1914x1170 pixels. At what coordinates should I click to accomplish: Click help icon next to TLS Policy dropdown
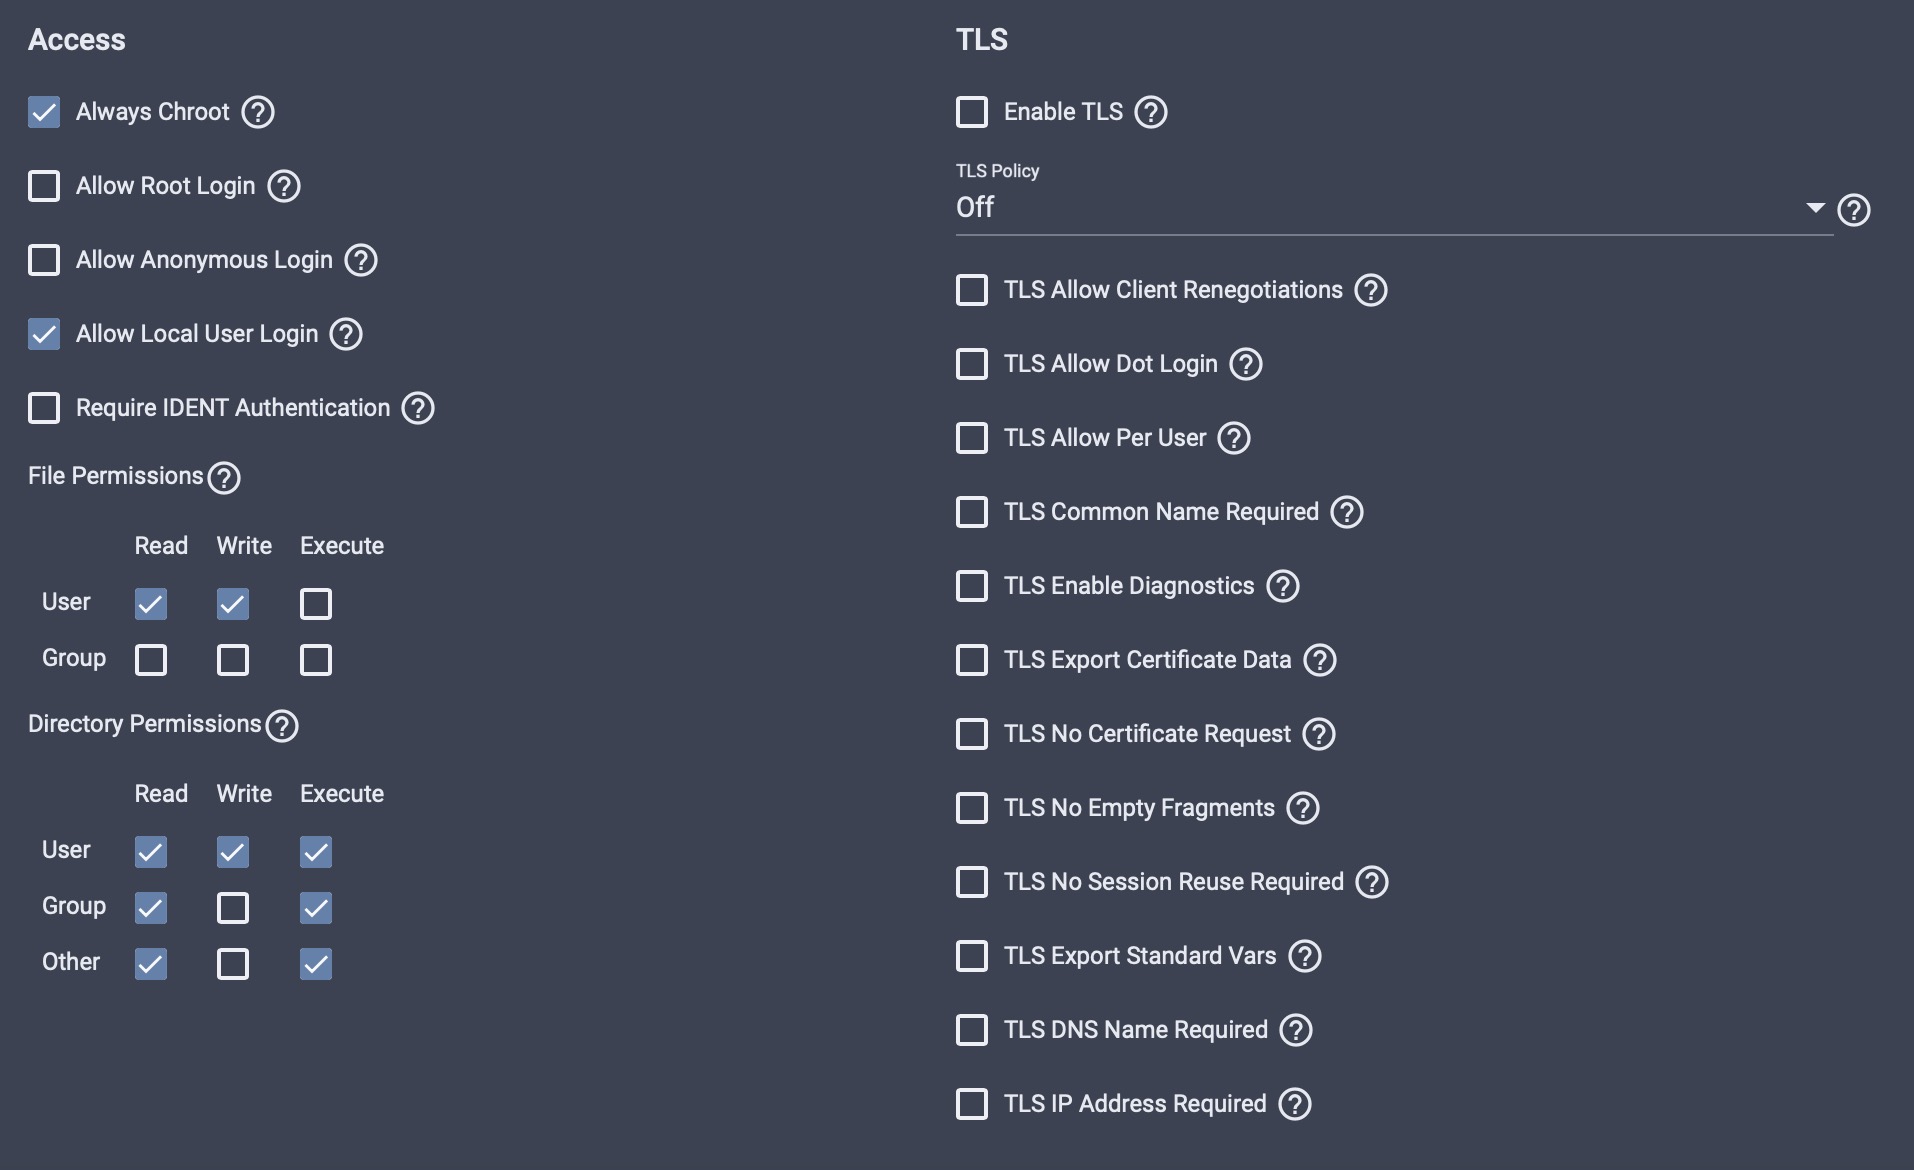(x=1854, y=210)
